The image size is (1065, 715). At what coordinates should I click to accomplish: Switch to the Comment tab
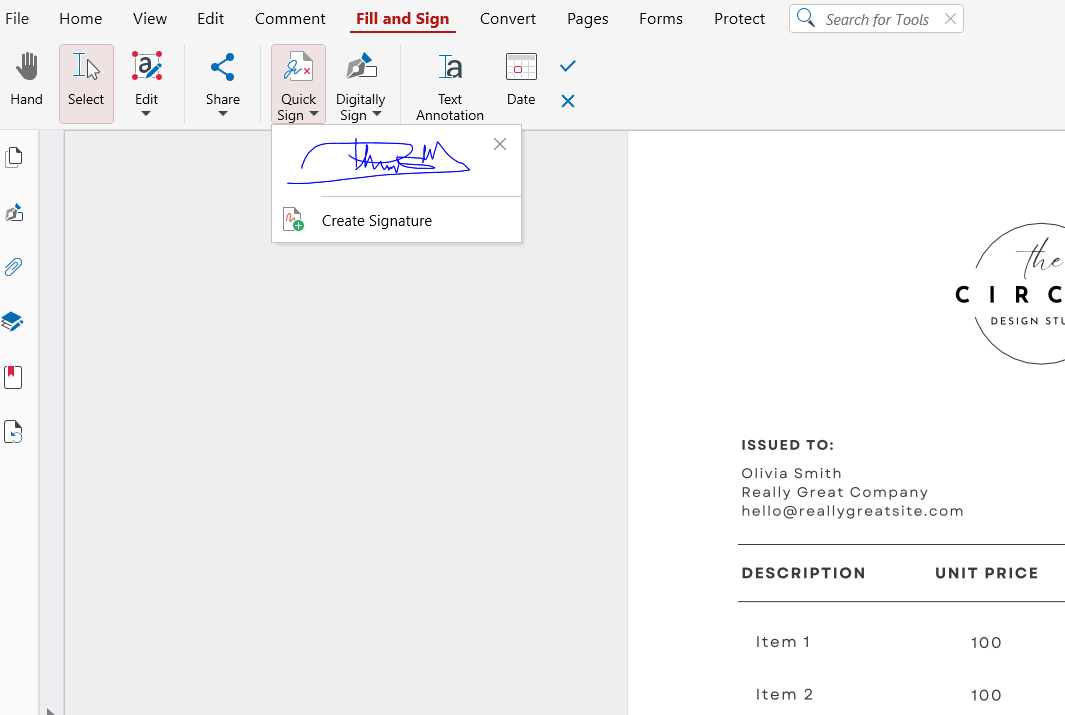[x=290, y=19]
